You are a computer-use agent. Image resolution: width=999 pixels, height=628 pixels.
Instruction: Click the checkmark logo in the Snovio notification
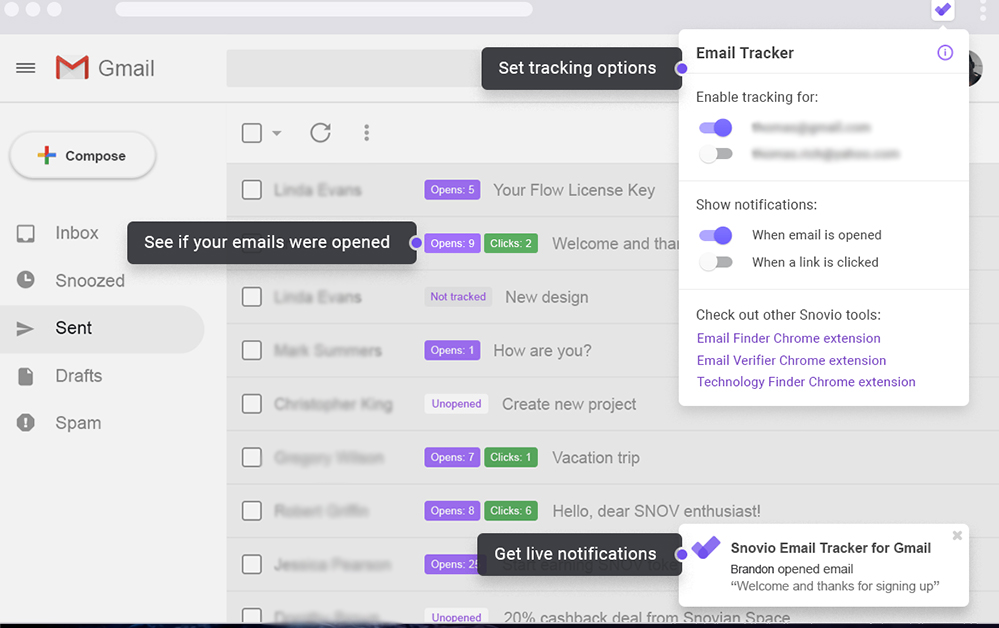pyautogui.click(x=706, y=548)
